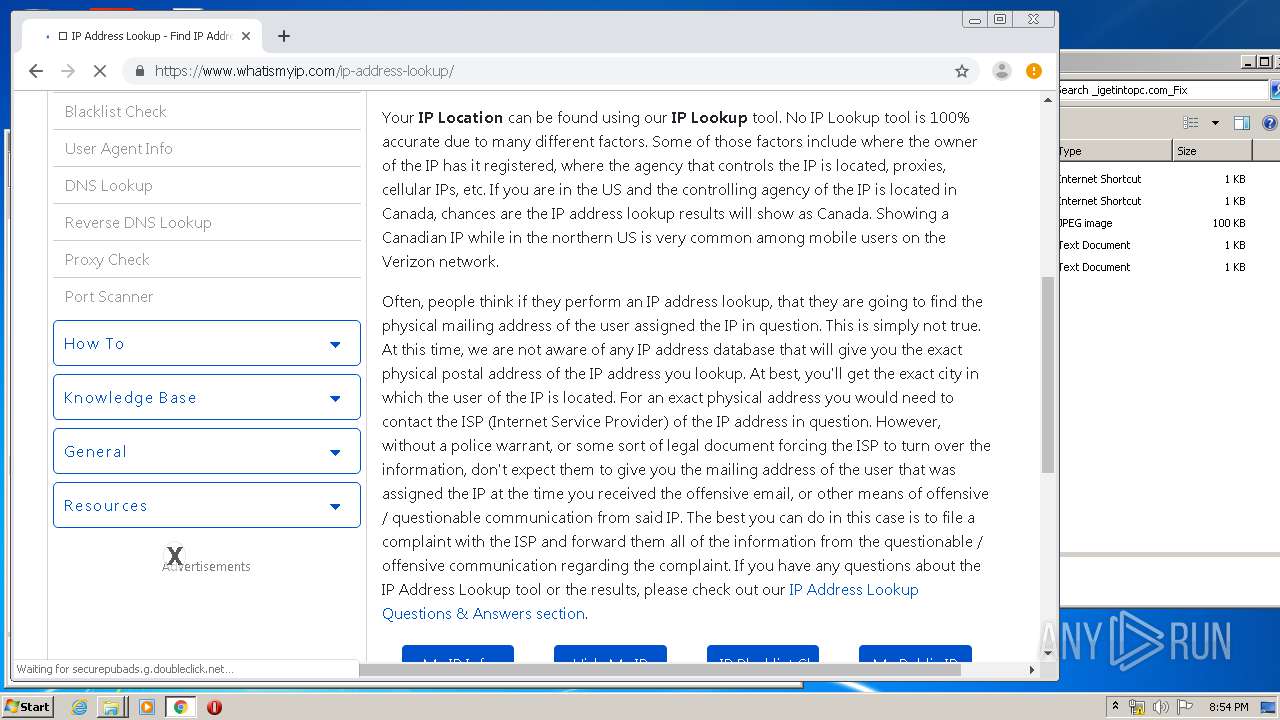The height and width of the screenshot is (720, 1280).
Task: Expand the Resources dropdown
Action: [x=207, y=505]
